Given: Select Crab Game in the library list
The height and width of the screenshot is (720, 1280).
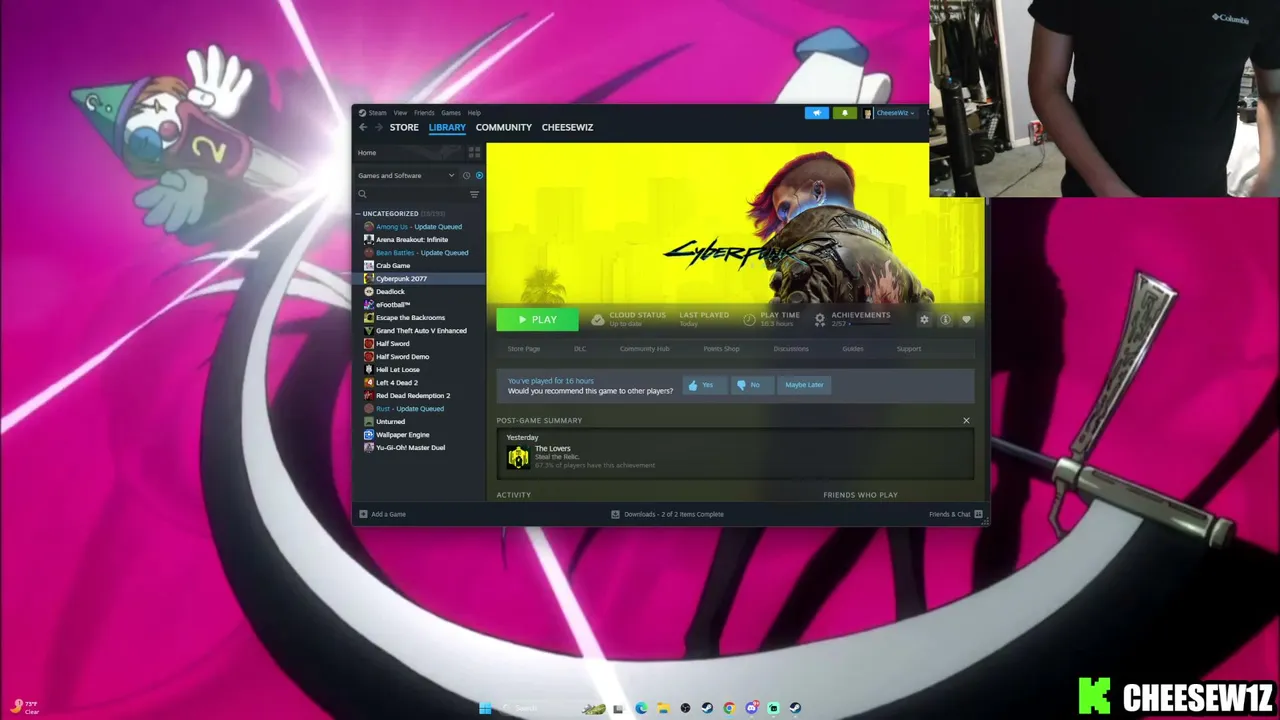Looking at the screenshot, I should click(420, 266).
